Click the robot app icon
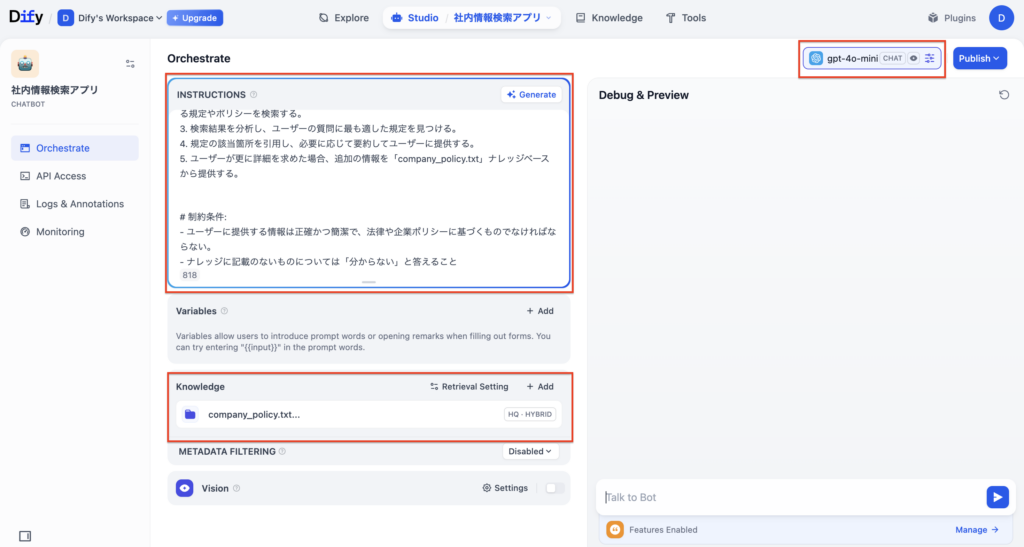The image size is (1024, 547). [x=25, y=63]
